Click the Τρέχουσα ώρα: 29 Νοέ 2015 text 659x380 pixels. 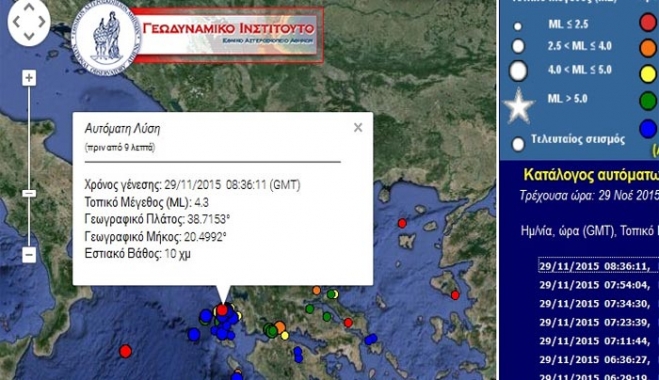pyautogui.click(x=589, y=195)
